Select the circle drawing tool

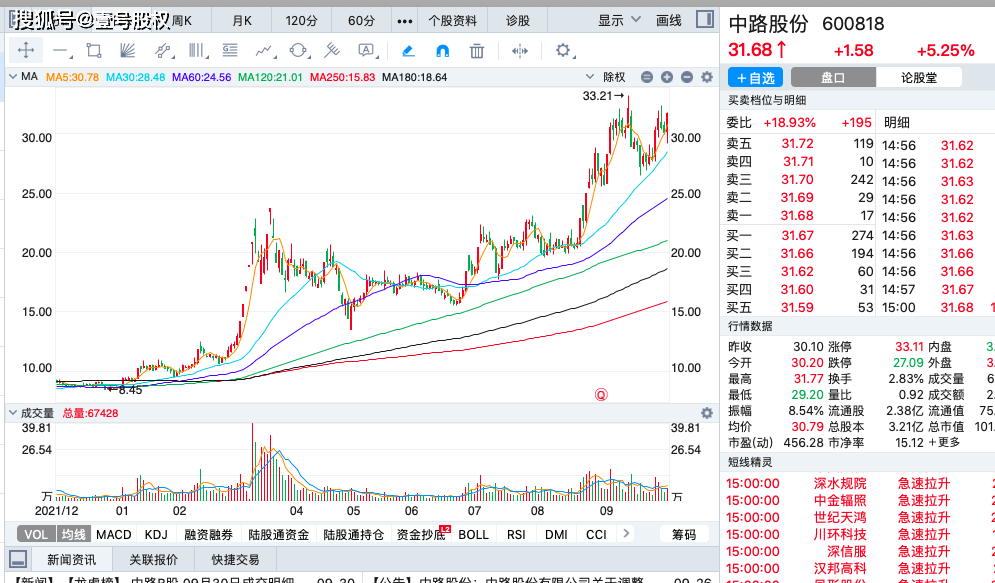coord(298,51)
